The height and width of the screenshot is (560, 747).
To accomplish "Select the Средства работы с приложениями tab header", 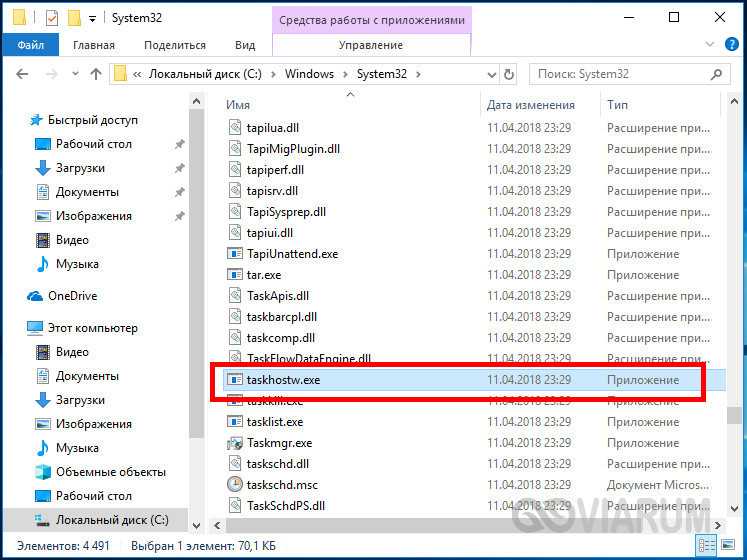I will point(372,20).
